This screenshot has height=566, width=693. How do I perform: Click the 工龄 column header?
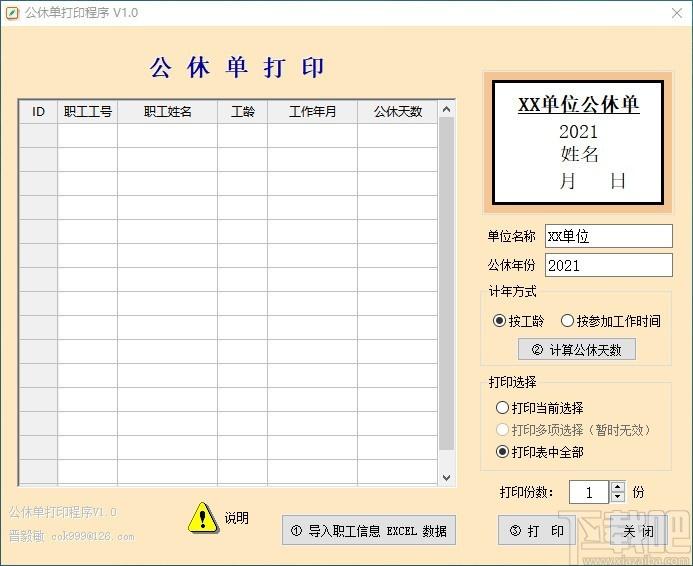(243, 111)
